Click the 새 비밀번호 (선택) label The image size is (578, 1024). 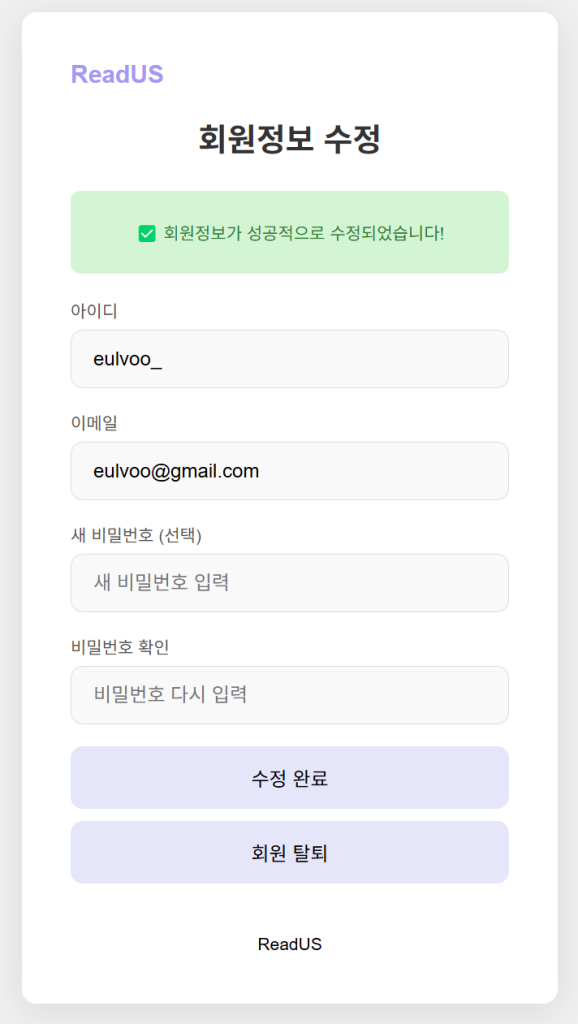[136, 536]
